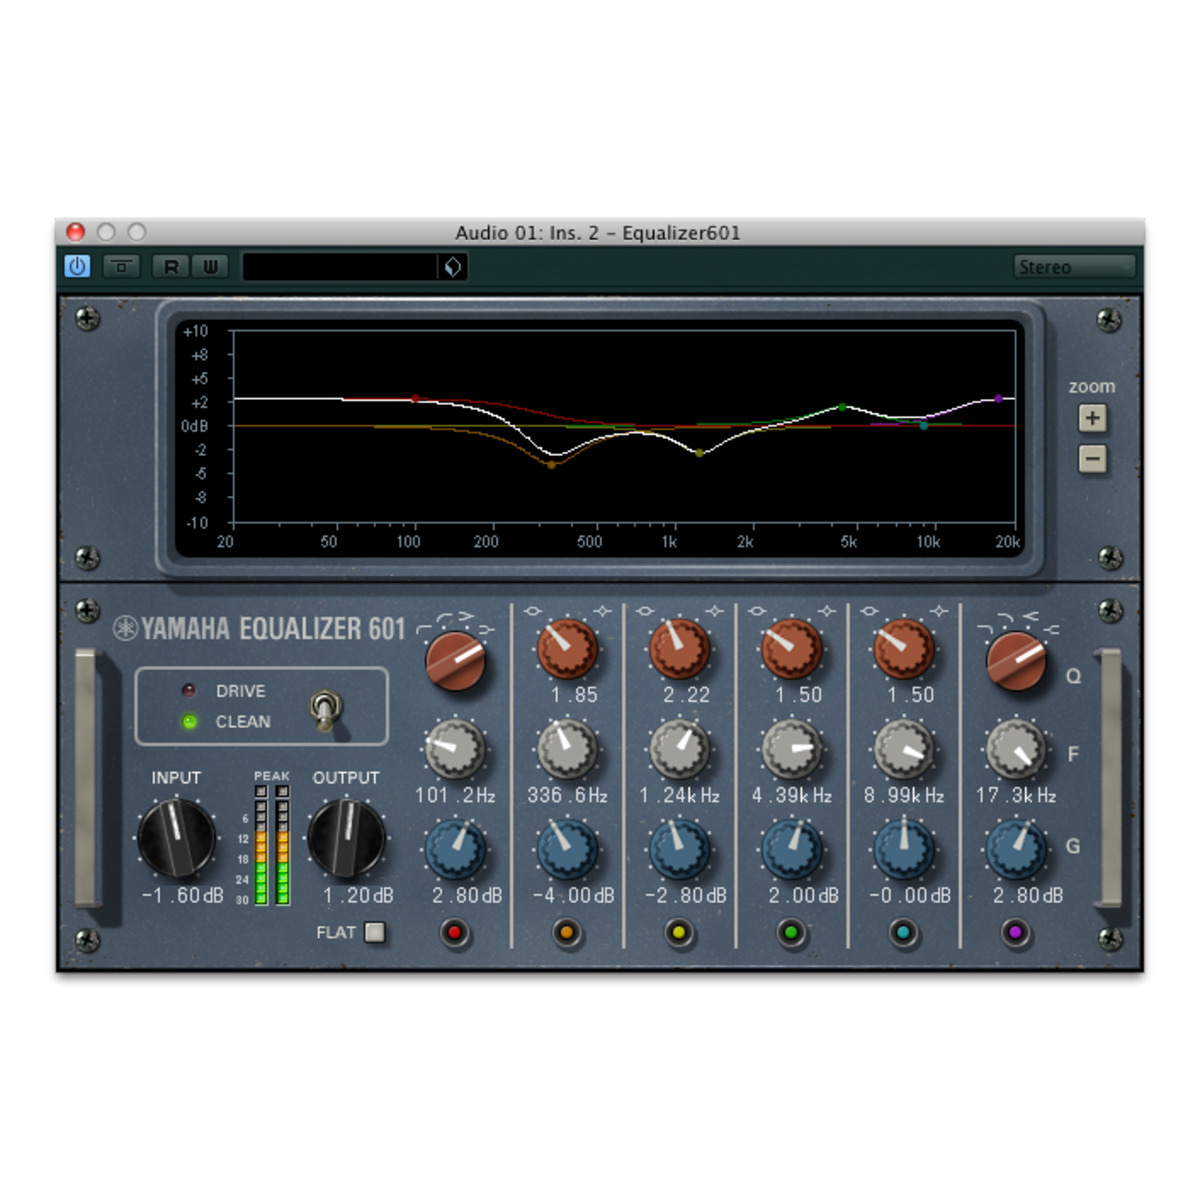
Task: Click the orange band node on graph
Action: (551, 464)
